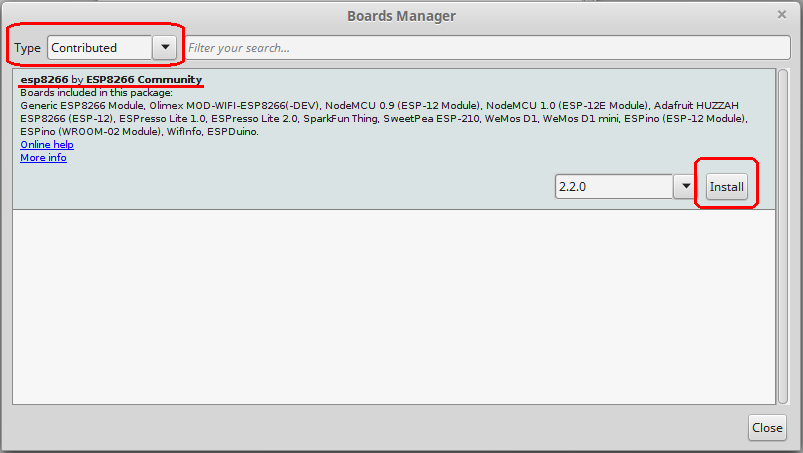Open the Online help link
The width and height of the screenshot is (803, 453).
tap(47, 145)
